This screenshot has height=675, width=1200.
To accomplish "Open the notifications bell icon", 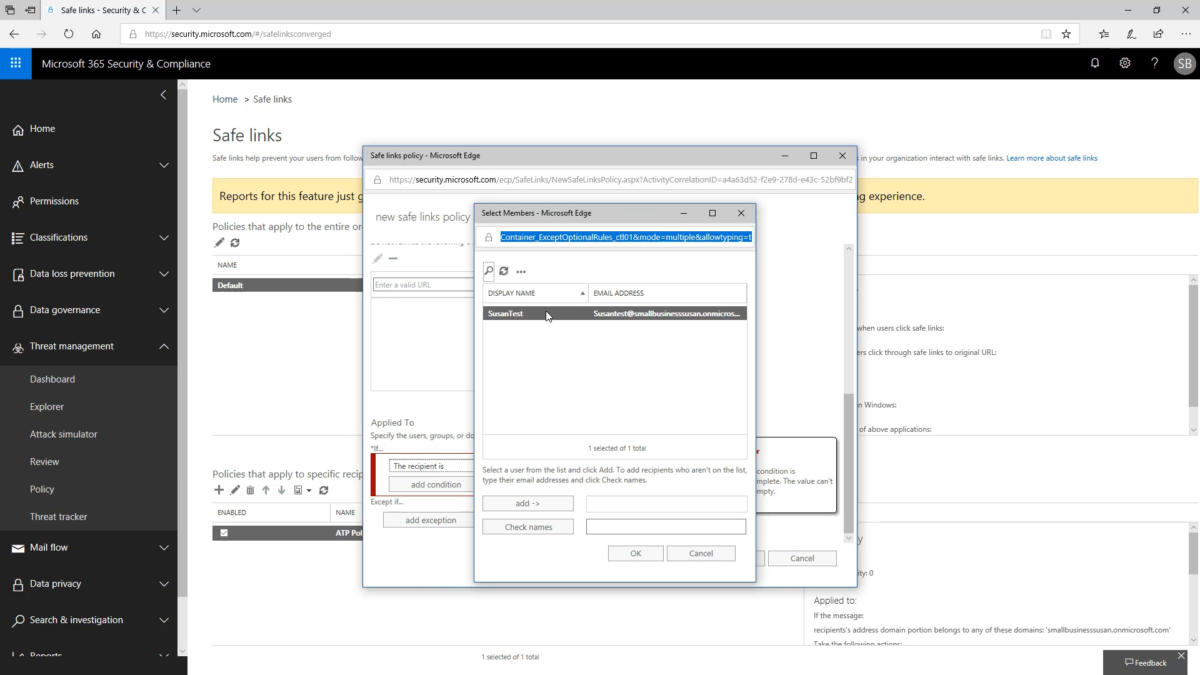I will (x=1095, y=63).
